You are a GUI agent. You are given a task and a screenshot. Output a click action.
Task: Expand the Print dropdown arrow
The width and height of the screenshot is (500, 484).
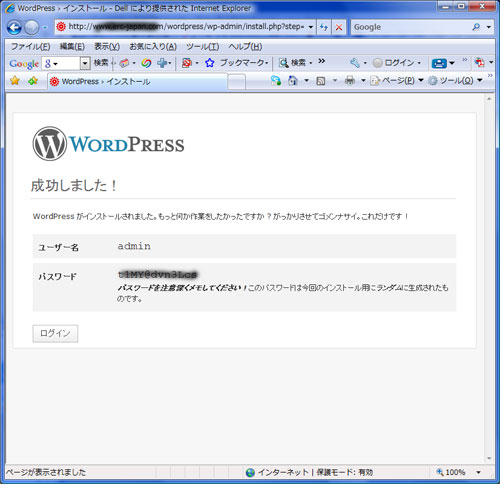(x=363, y=81)
